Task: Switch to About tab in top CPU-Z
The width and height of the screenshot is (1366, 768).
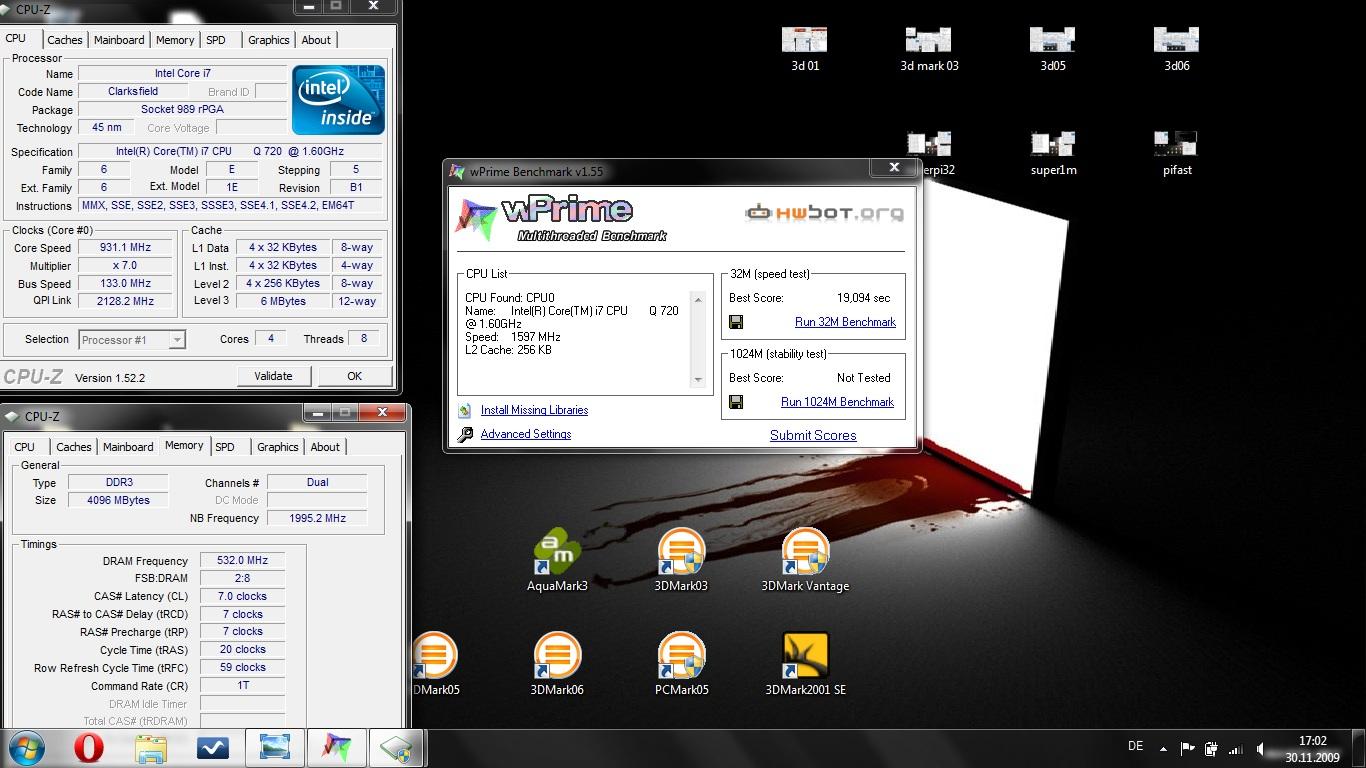Action: tap(316, 40)
